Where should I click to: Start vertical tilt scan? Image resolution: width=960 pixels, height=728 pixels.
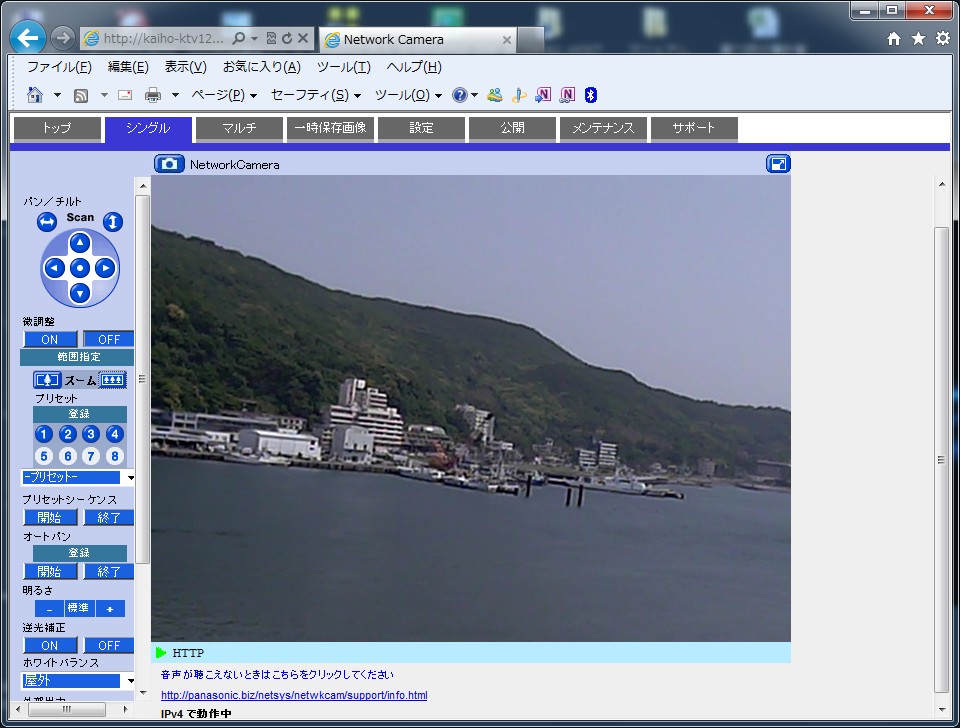tap(113, 222)
